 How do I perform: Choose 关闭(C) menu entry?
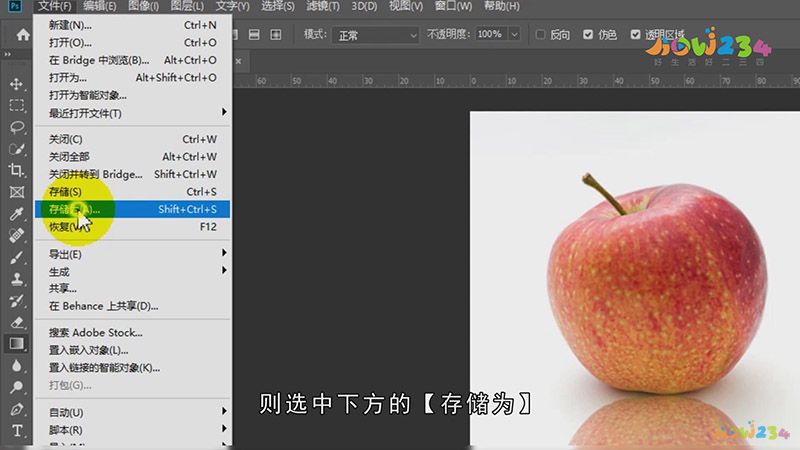click(132, 139)
